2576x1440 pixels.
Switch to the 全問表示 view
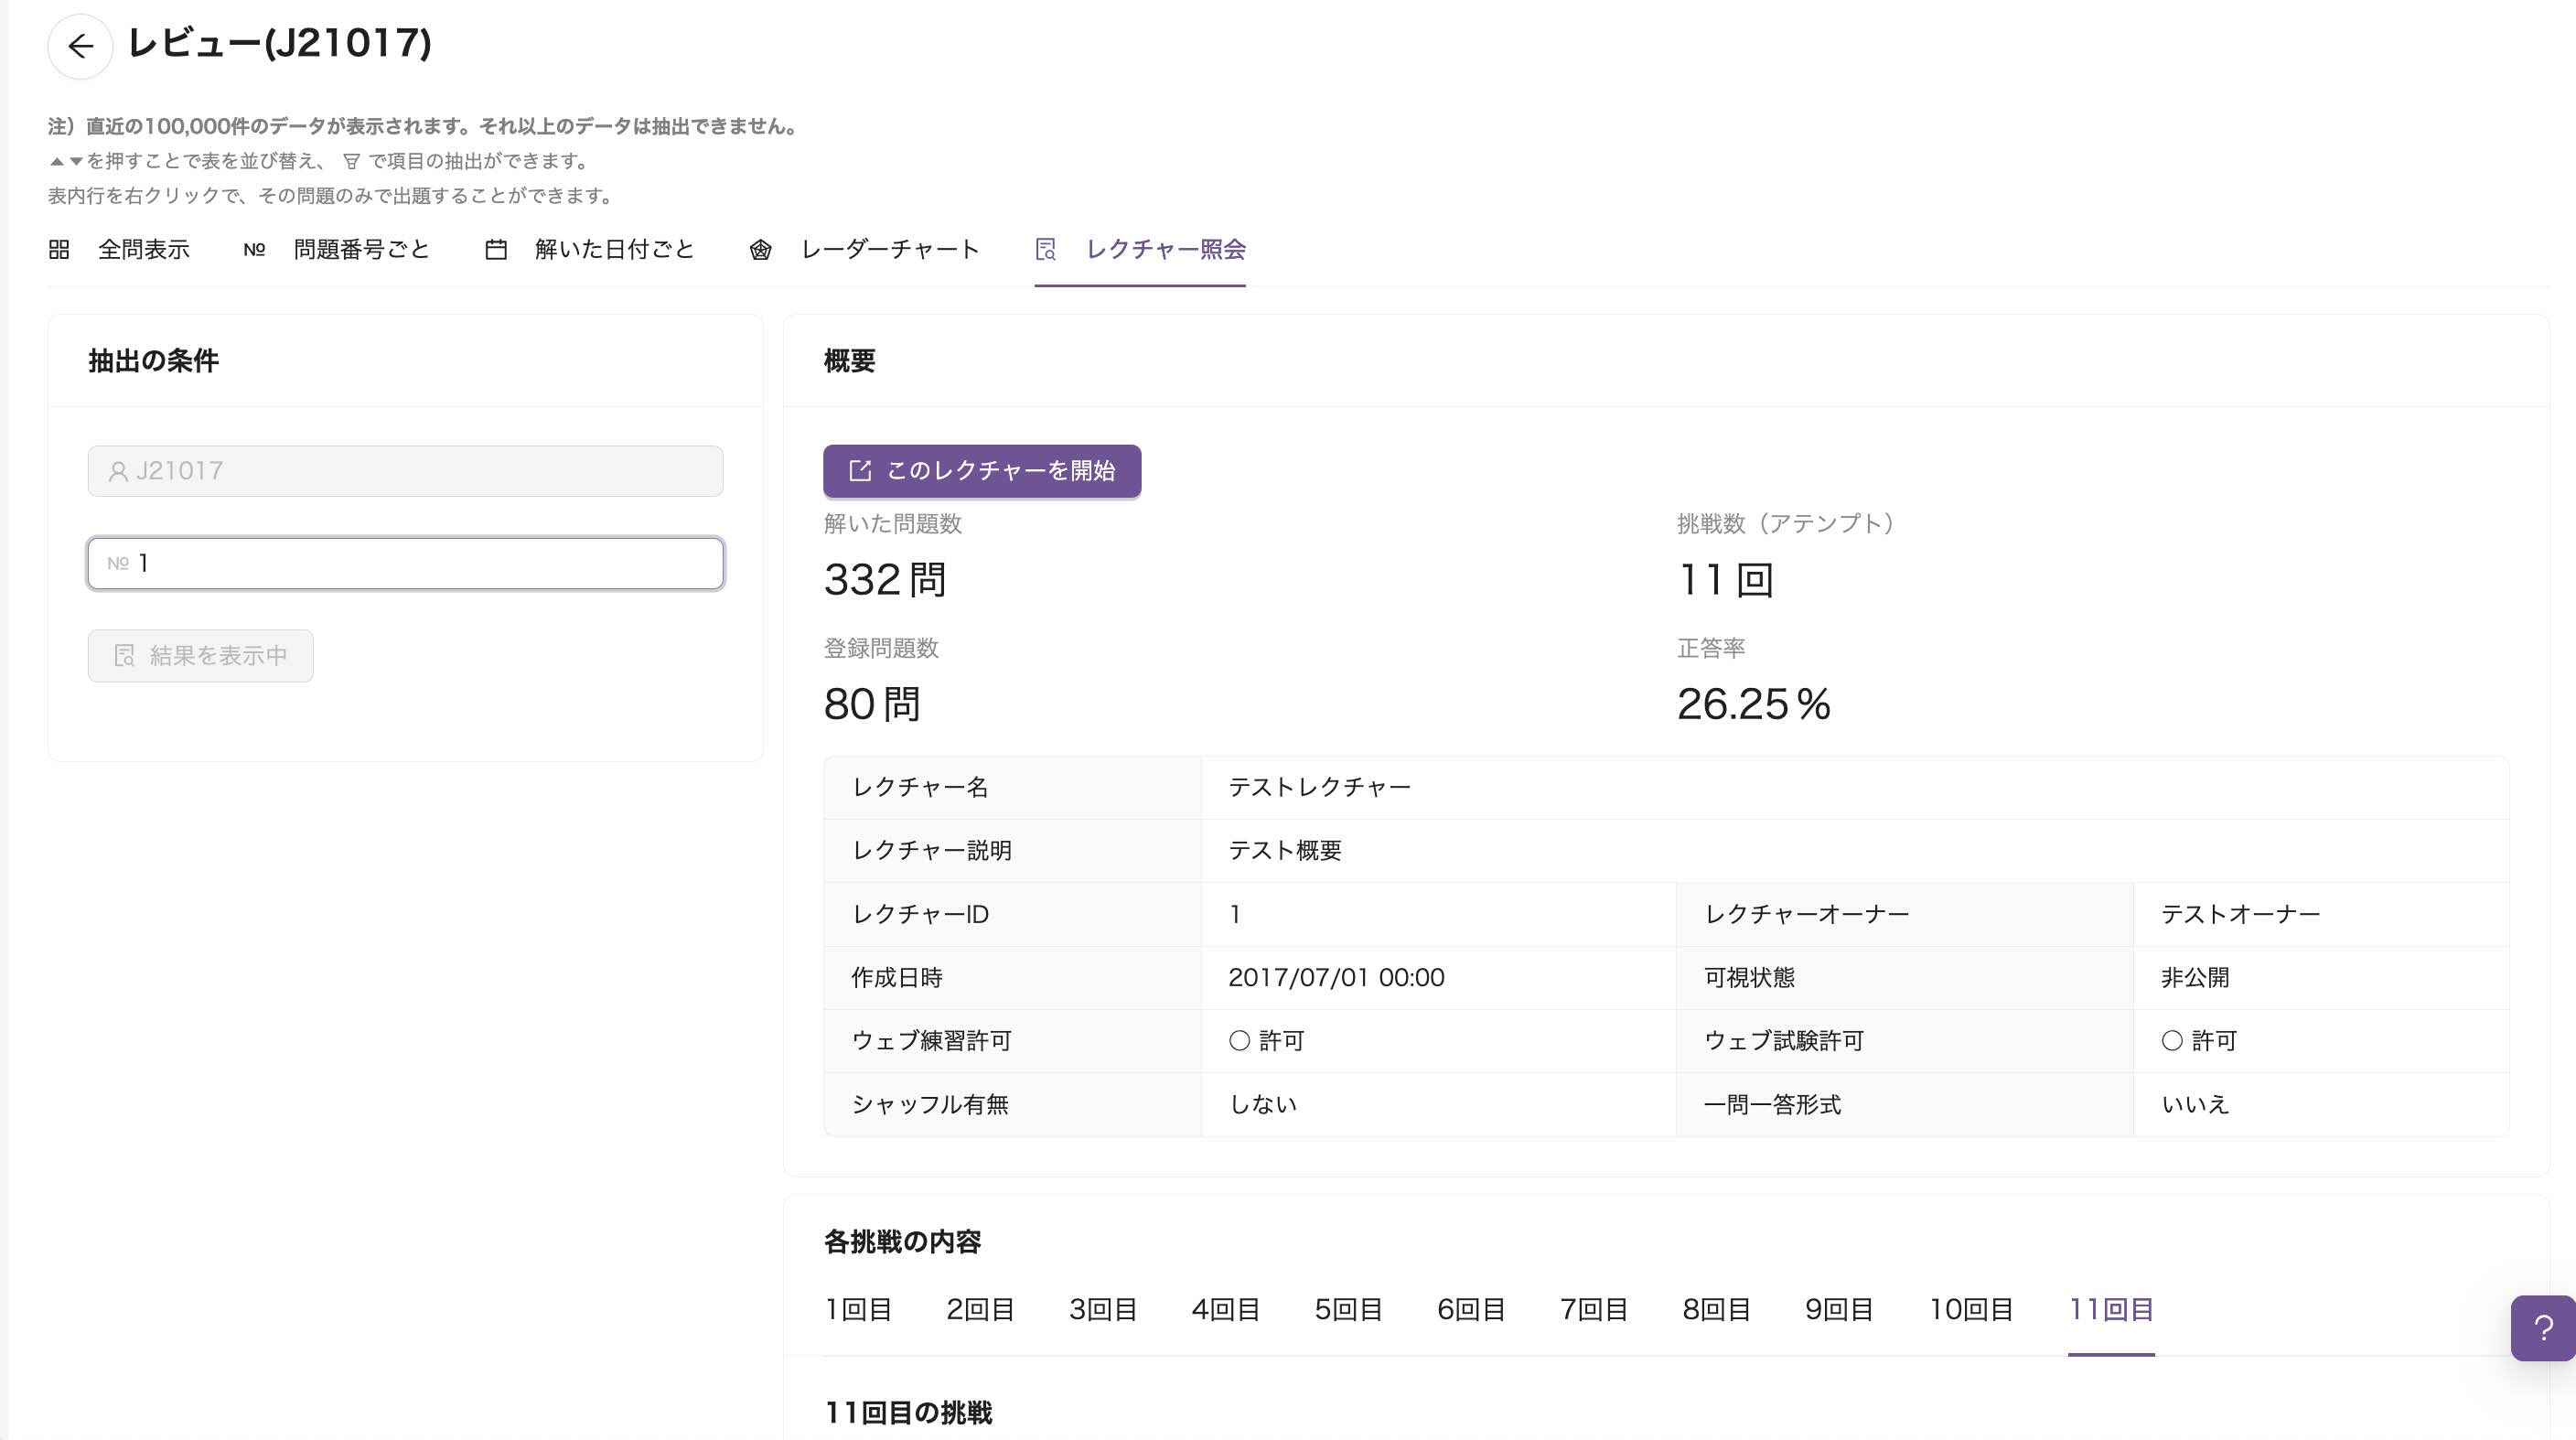(x=143, y=250)
